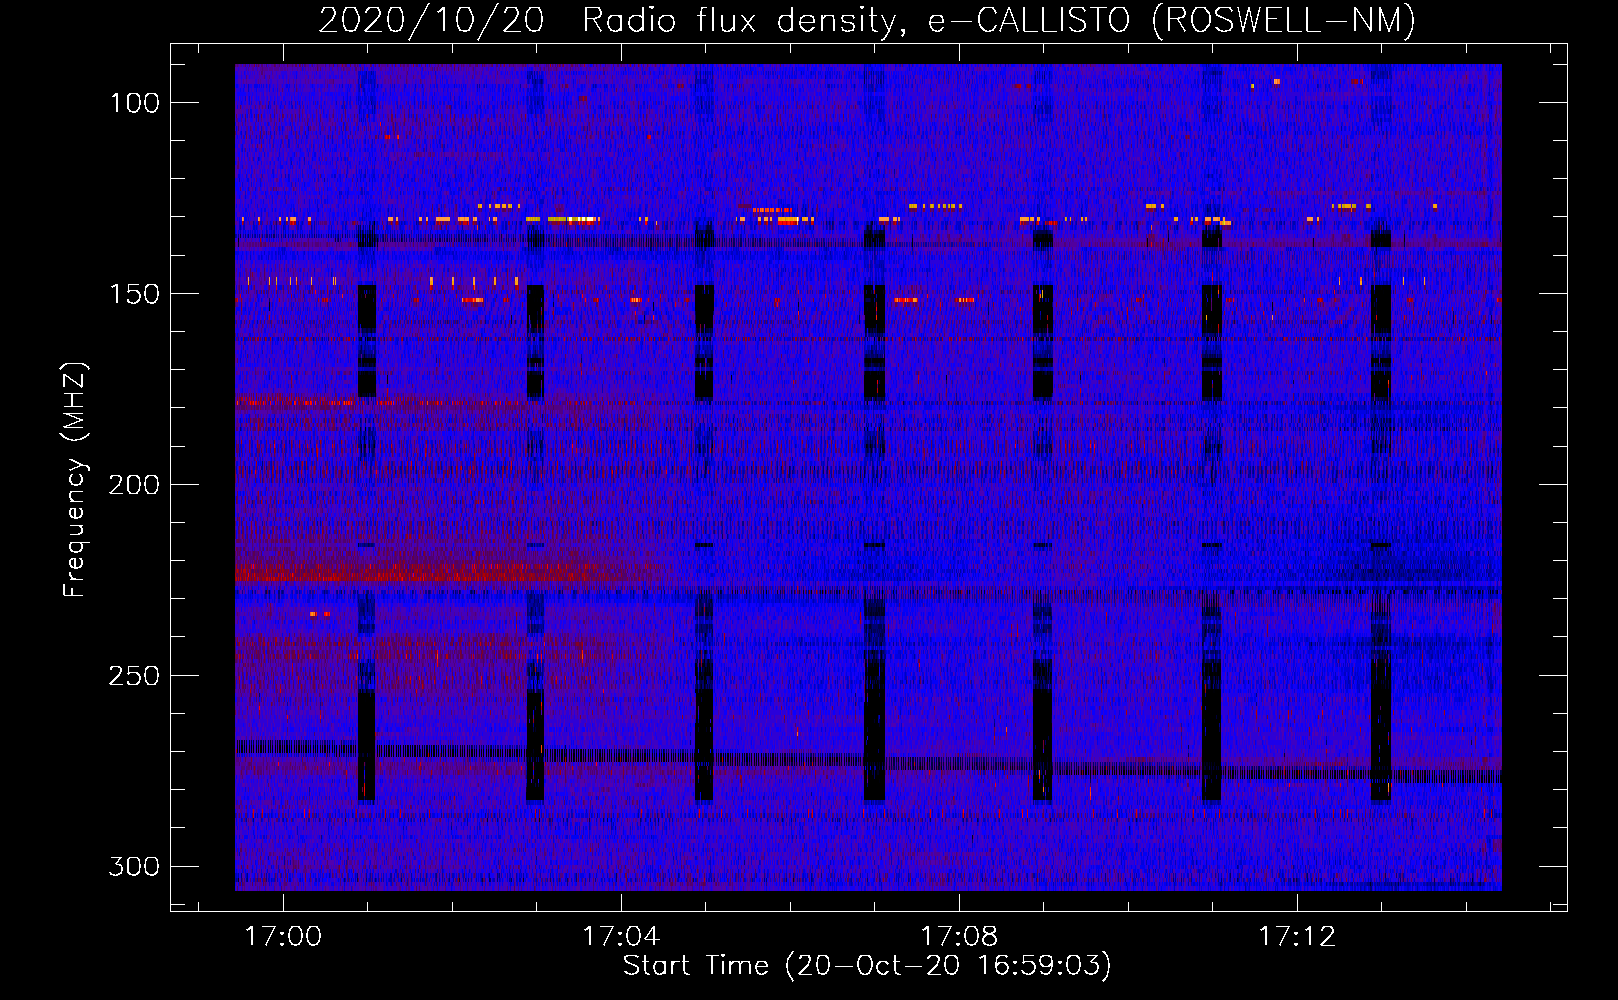Viewport: 1618px width, 1000px height.
Task: Click the y-axis label "Frequency (MHZ)"
Action: [75, 479]
